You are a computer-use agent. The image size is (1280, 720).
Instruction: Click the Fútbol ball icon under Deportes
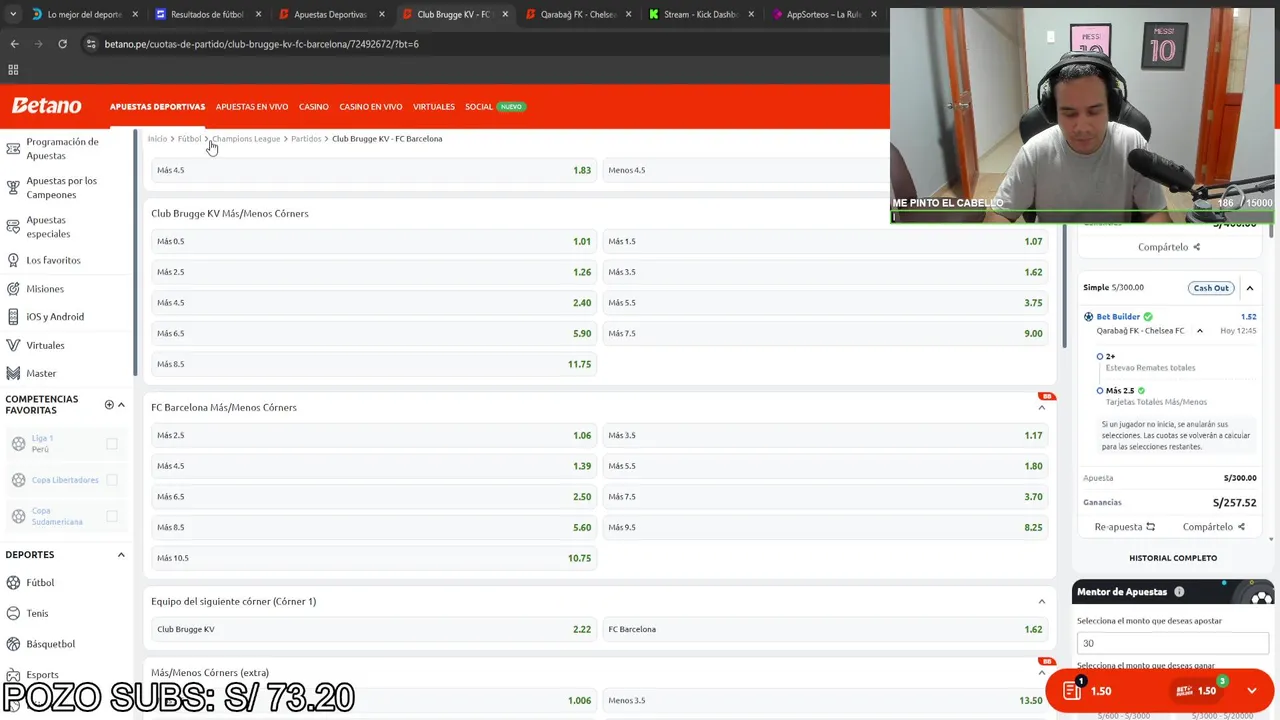click(13, 583)
